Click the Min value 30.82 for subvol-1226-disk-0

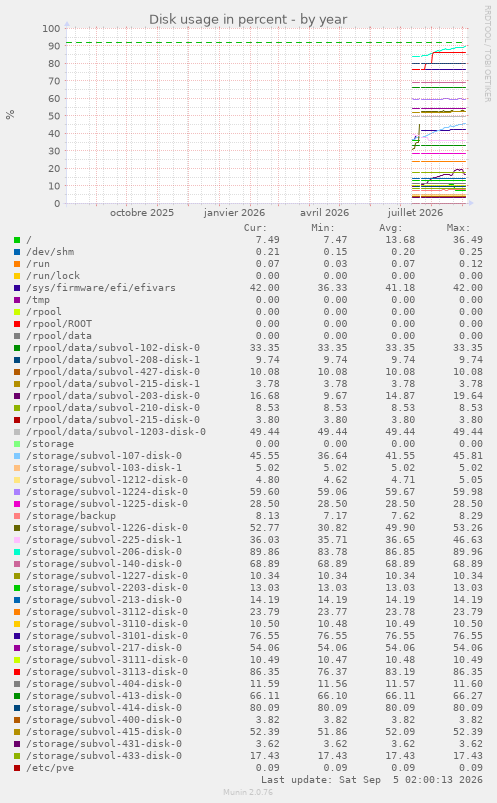(x=333, y=528)
